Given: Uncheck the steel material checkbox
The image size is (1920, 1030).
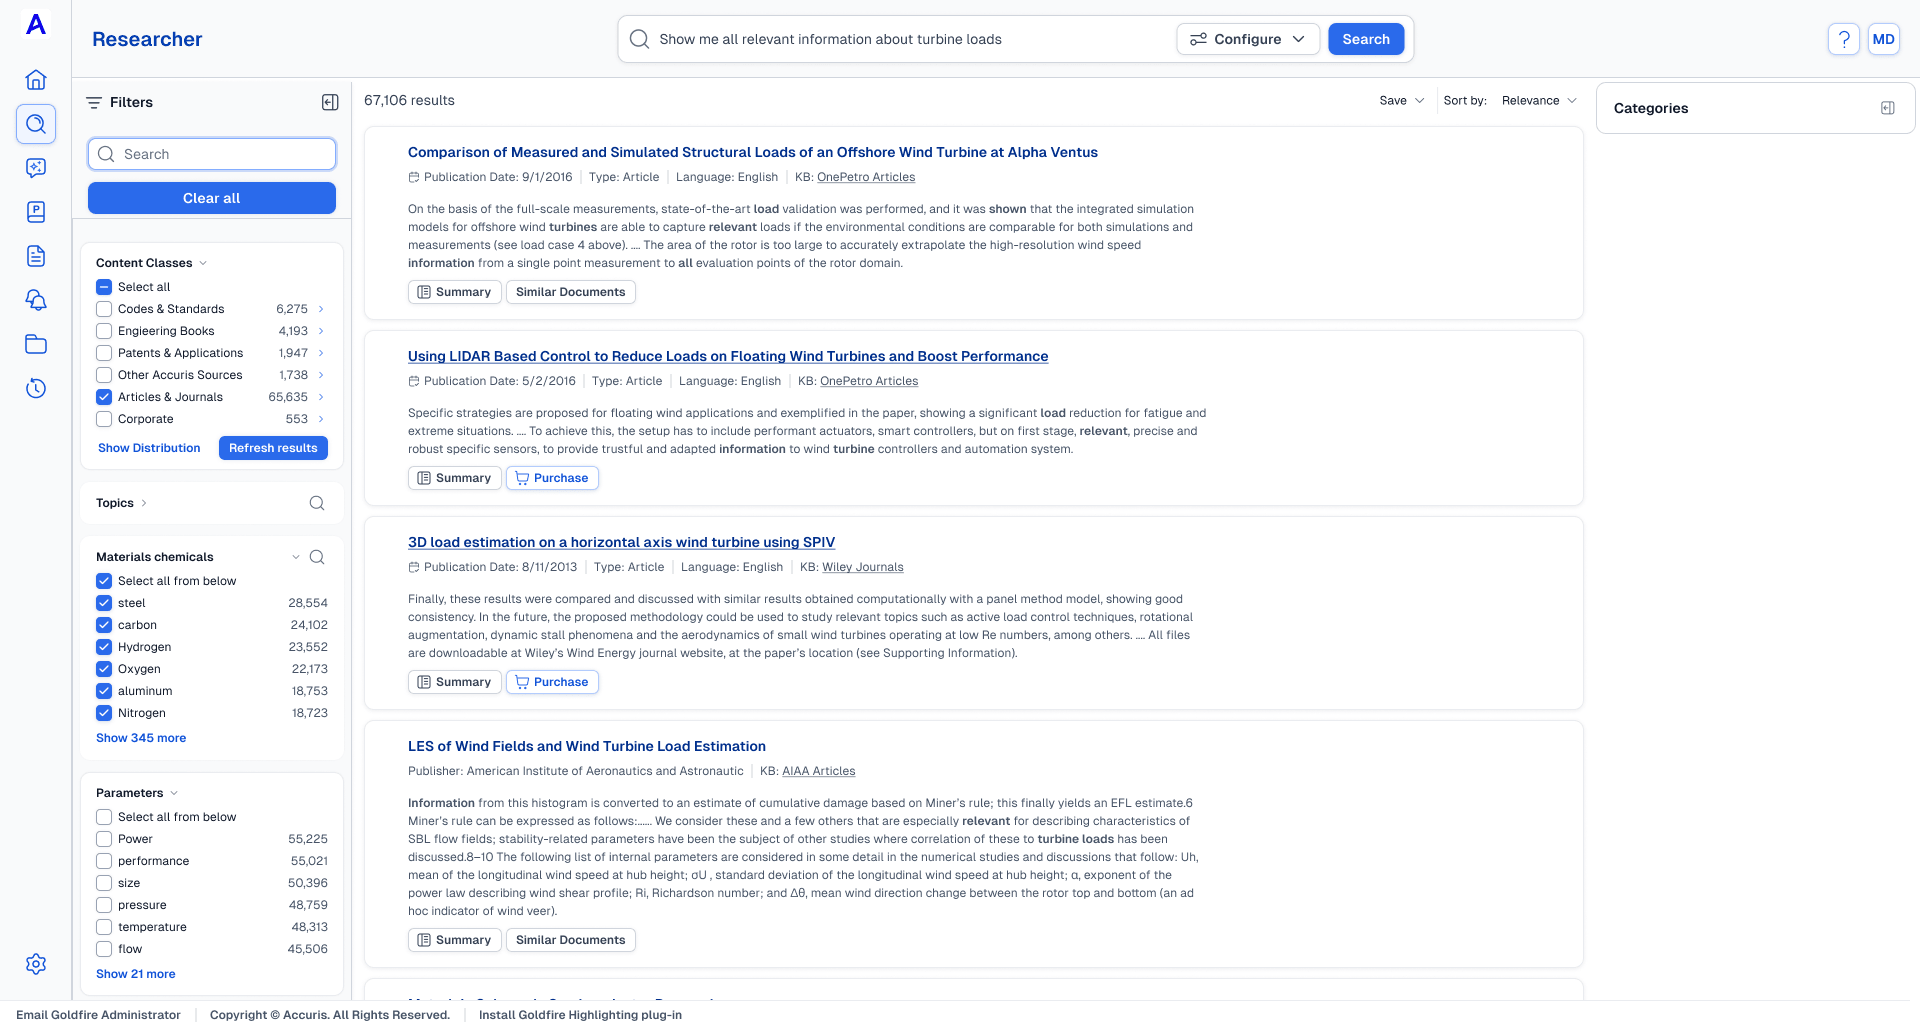Looking at the screenshot, I should point(104,603).
